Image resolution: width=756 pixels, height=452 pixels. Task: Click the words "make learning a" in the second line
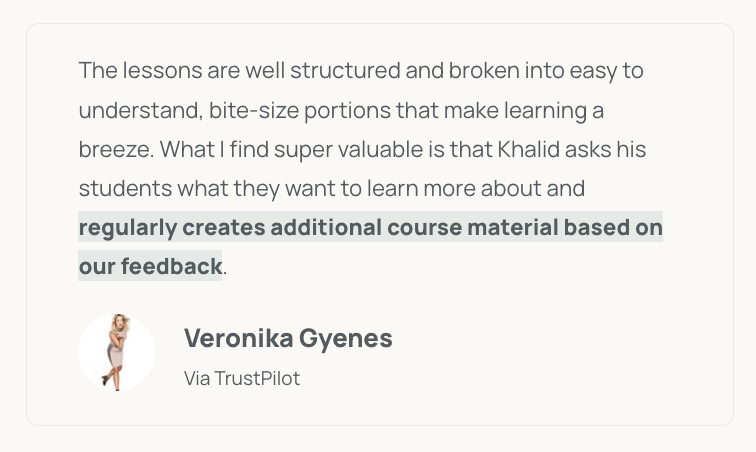[524, 110]
